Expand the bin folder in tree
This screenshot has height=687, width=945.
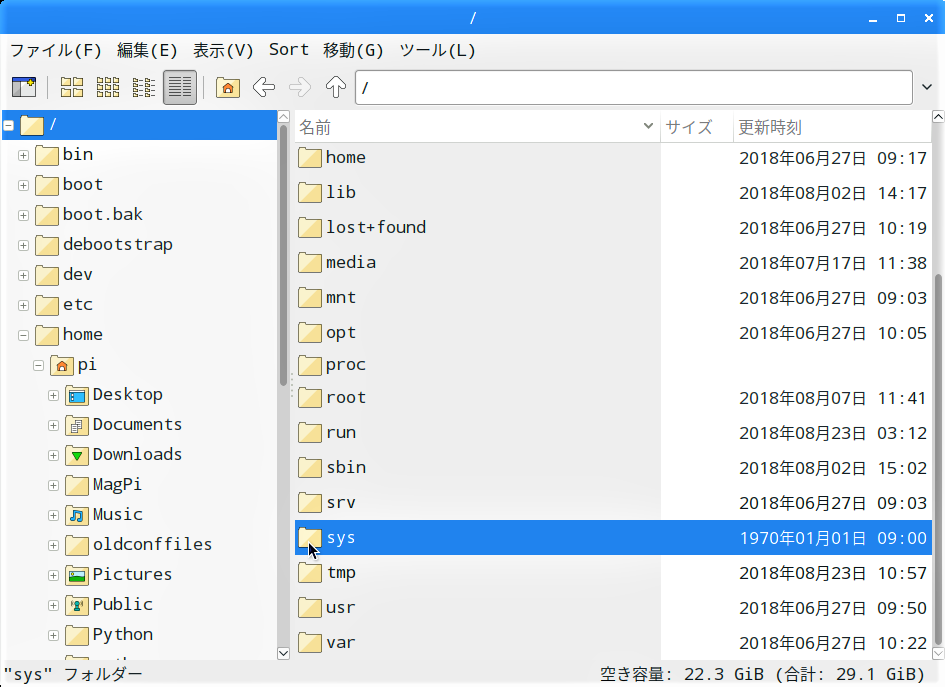[24, 155]
